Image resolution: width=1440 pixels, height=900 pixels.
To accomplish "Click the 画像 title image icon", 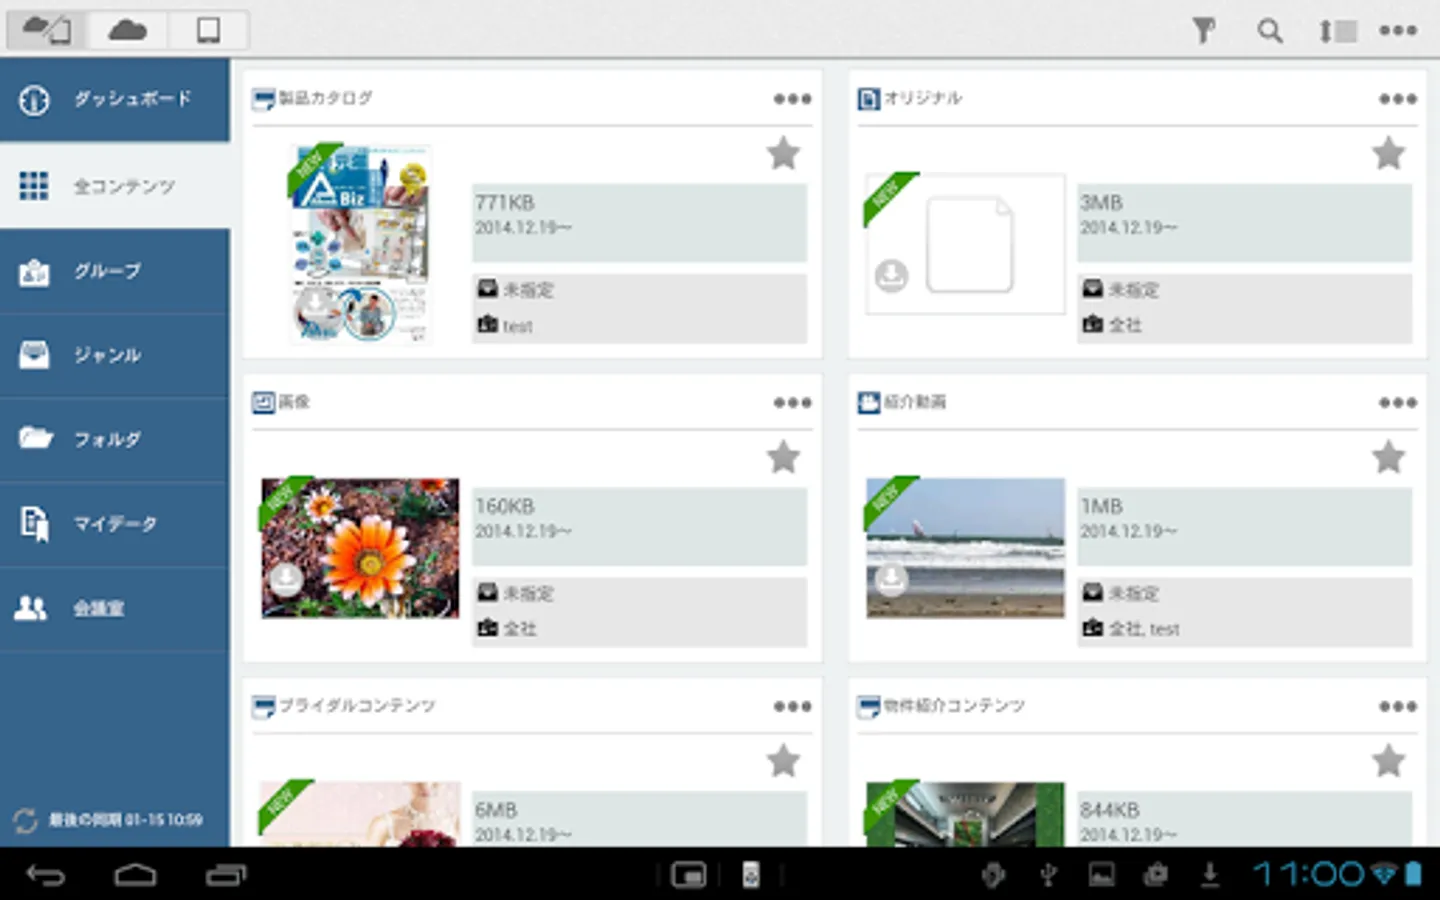I will (x=263, y=402).
